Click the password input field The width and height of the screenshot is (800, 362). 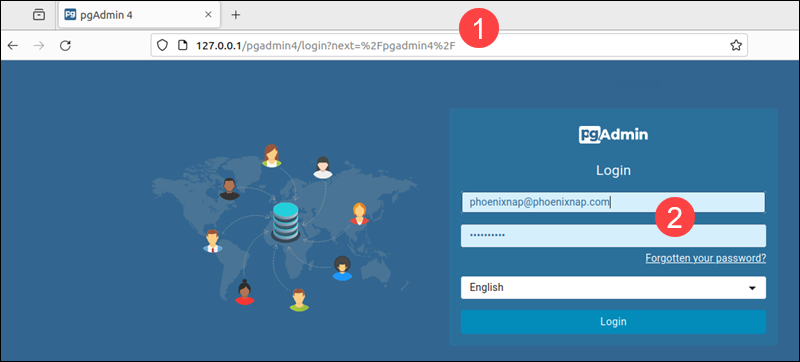coord(613,236)
